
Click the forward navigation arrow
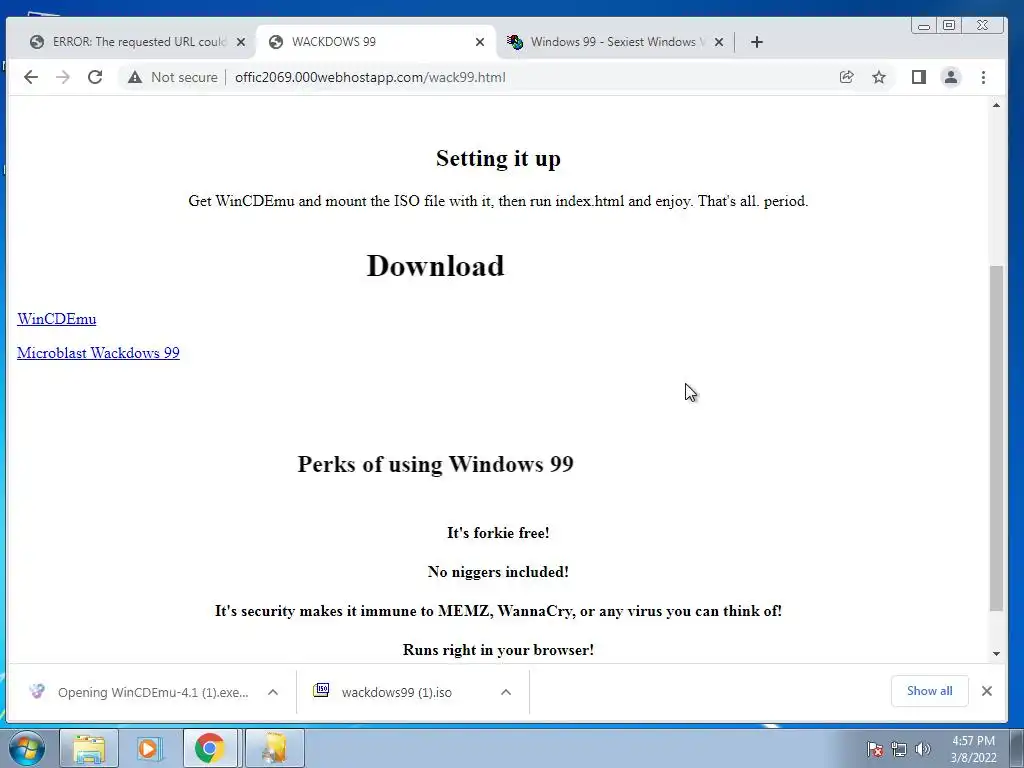point(63,77)
